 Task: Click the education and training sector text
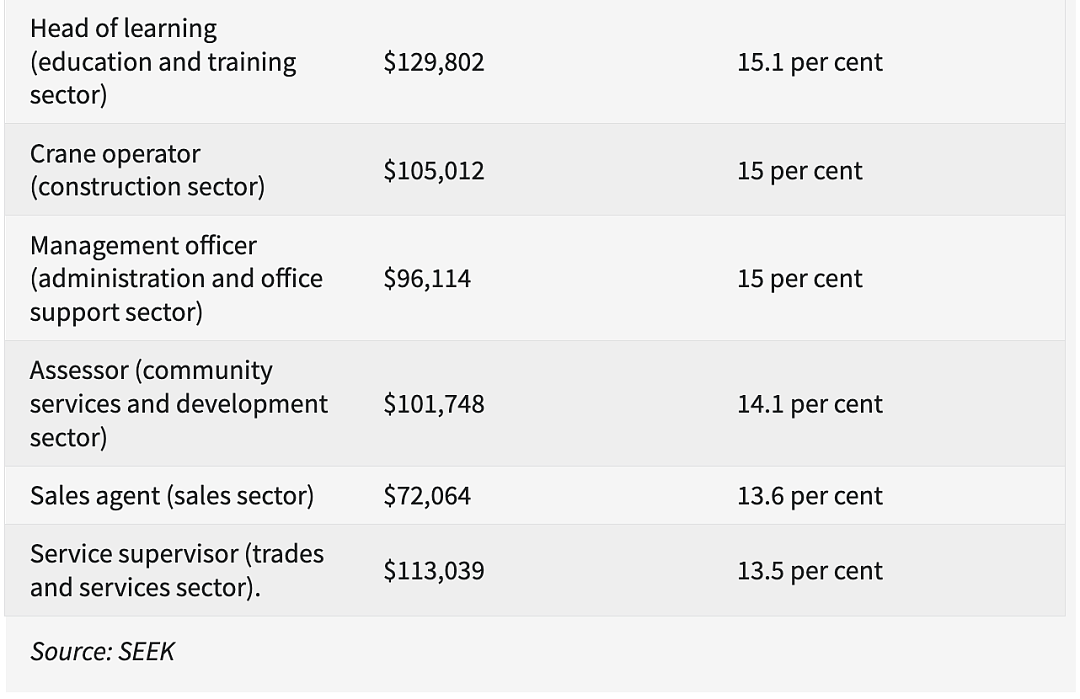point(163,78)
